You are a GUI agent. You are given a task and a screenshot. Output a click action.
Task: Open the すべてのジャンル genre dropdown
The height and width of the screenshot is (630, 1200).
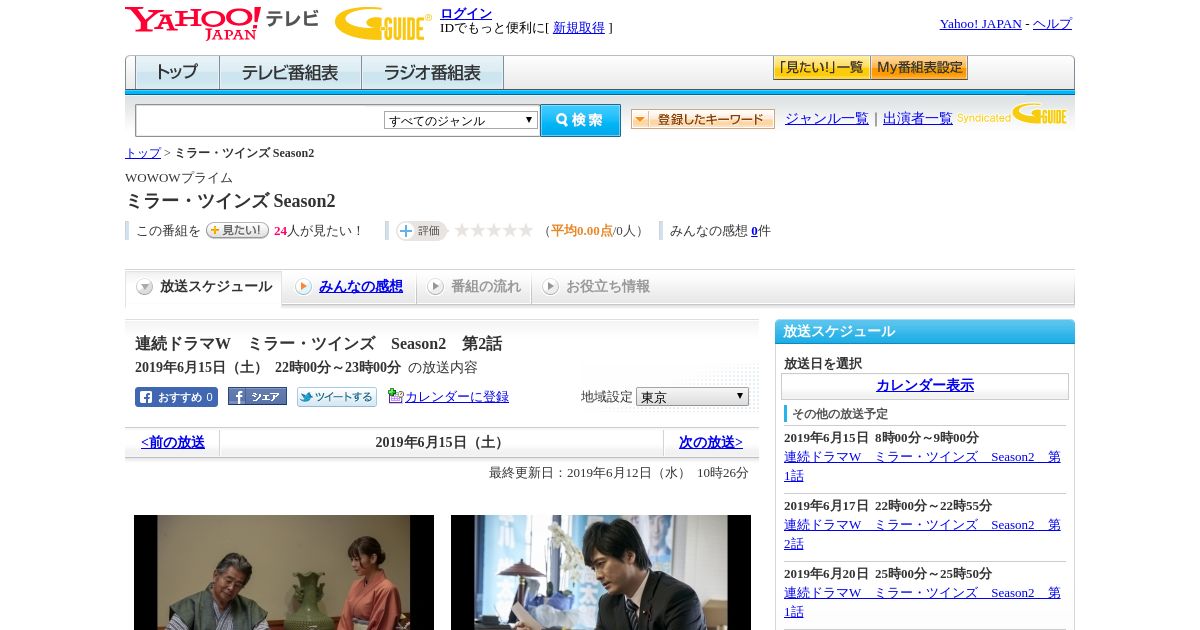(x=461, y=120)
